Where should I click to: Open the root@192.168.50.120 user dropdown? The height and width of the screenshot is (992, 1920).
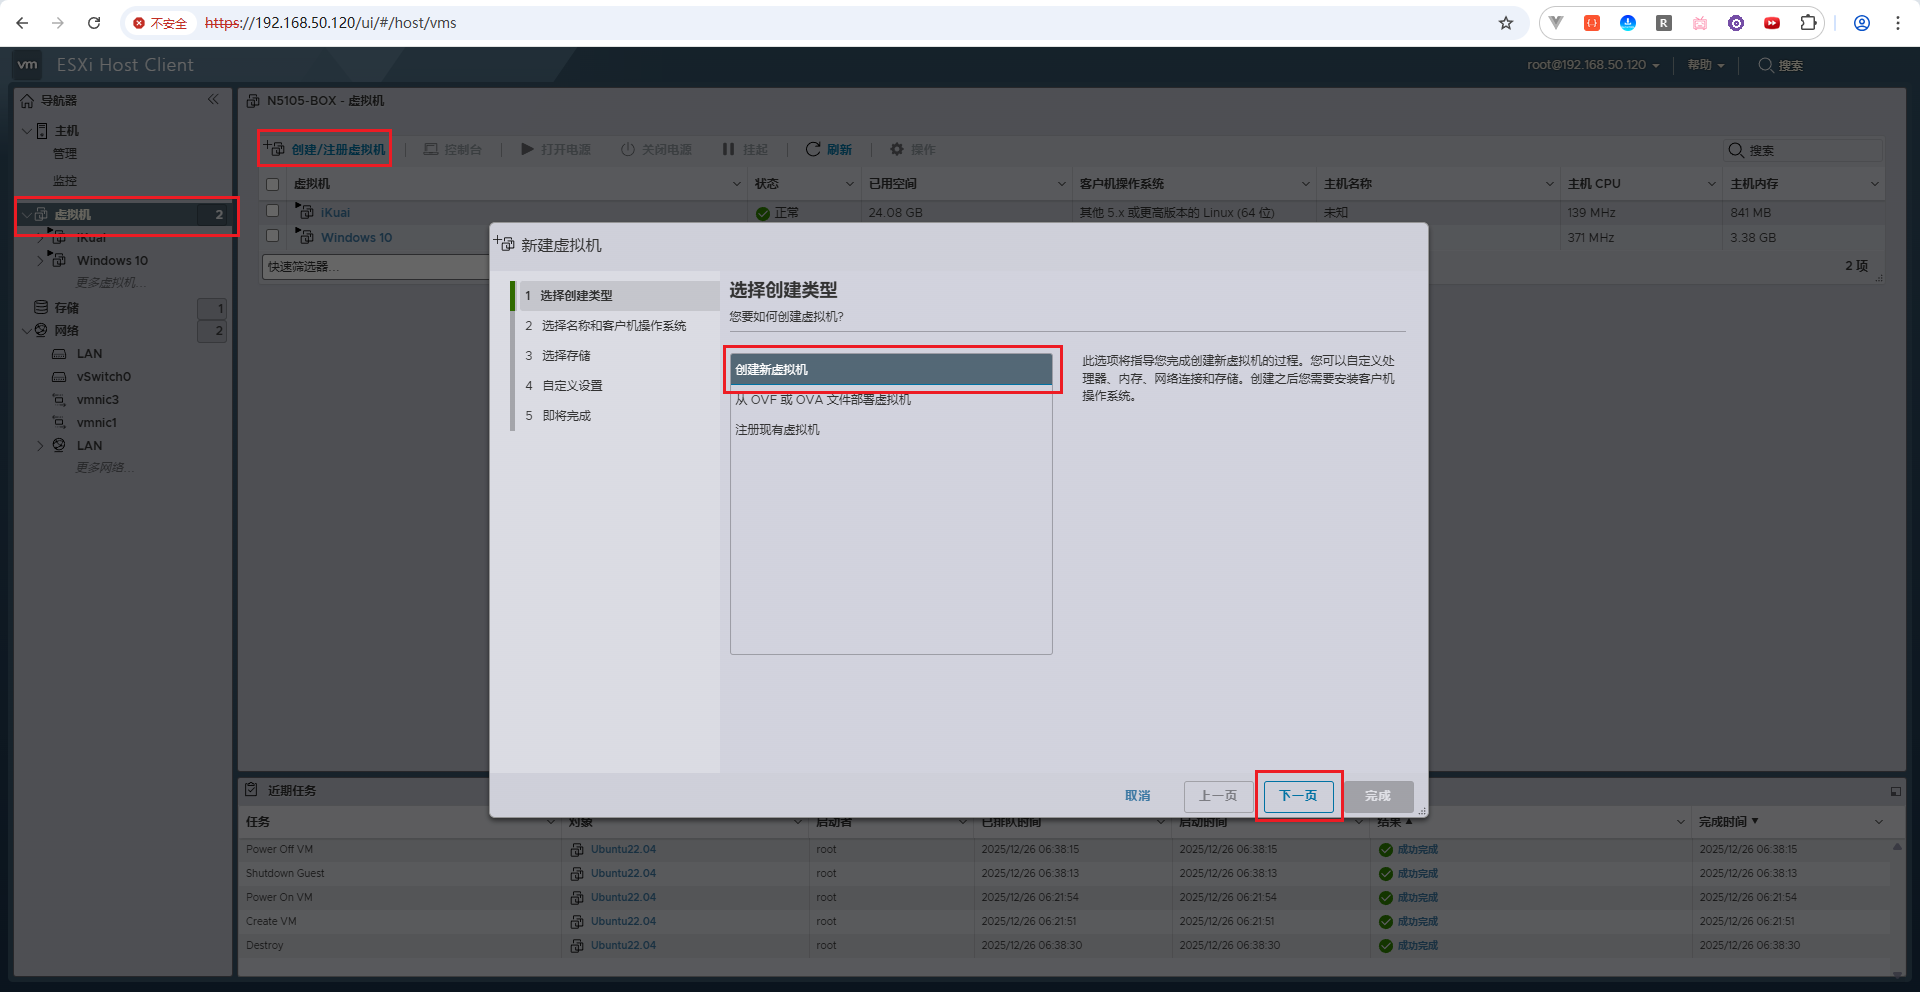[x=1592, y=65]
